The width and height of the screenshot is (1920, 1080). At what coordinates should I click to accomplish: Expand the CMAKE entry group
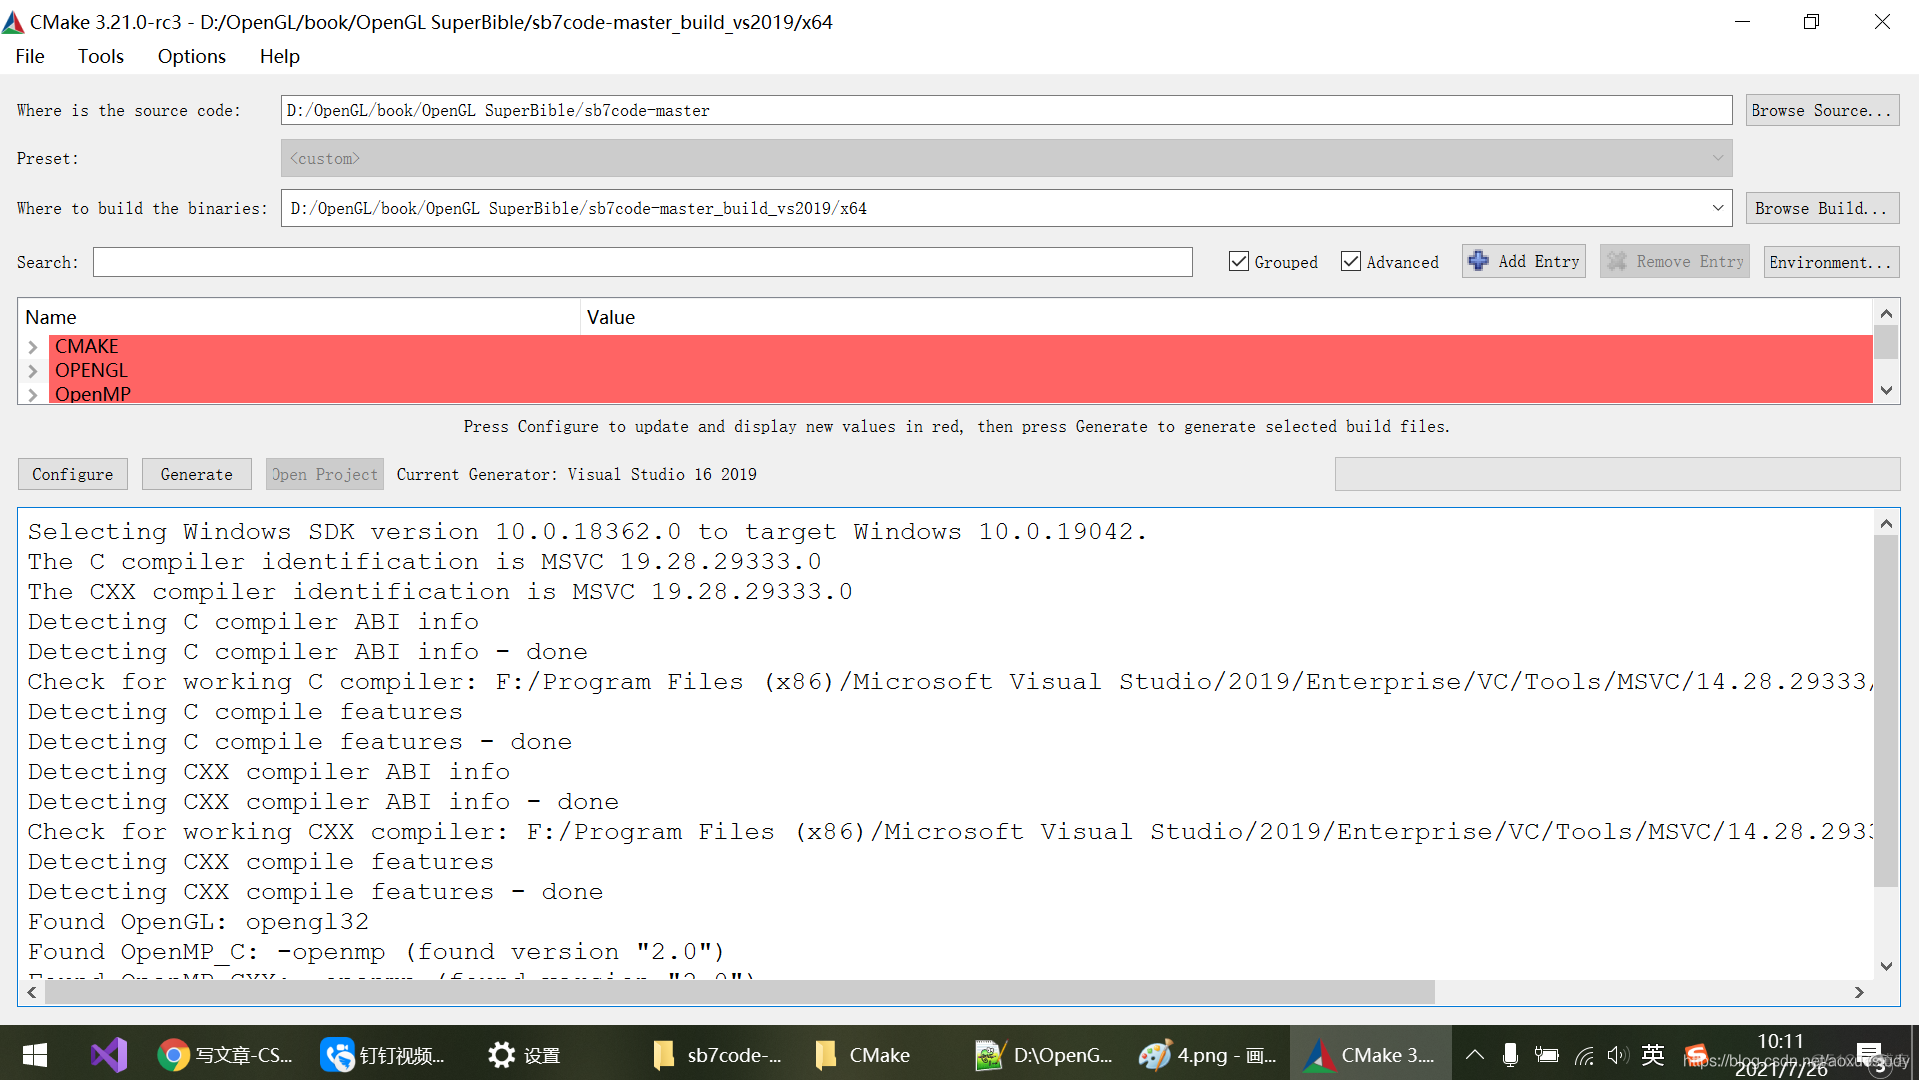(33, 345)
